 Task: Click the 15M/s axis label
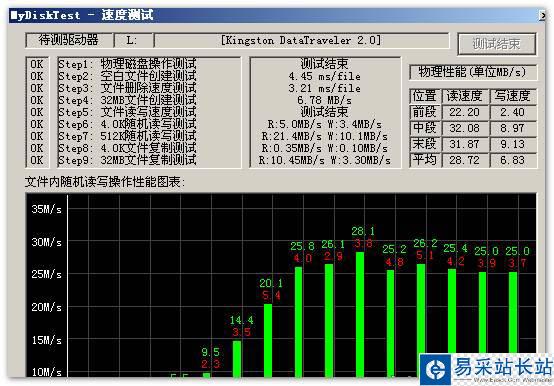[47, 340]
